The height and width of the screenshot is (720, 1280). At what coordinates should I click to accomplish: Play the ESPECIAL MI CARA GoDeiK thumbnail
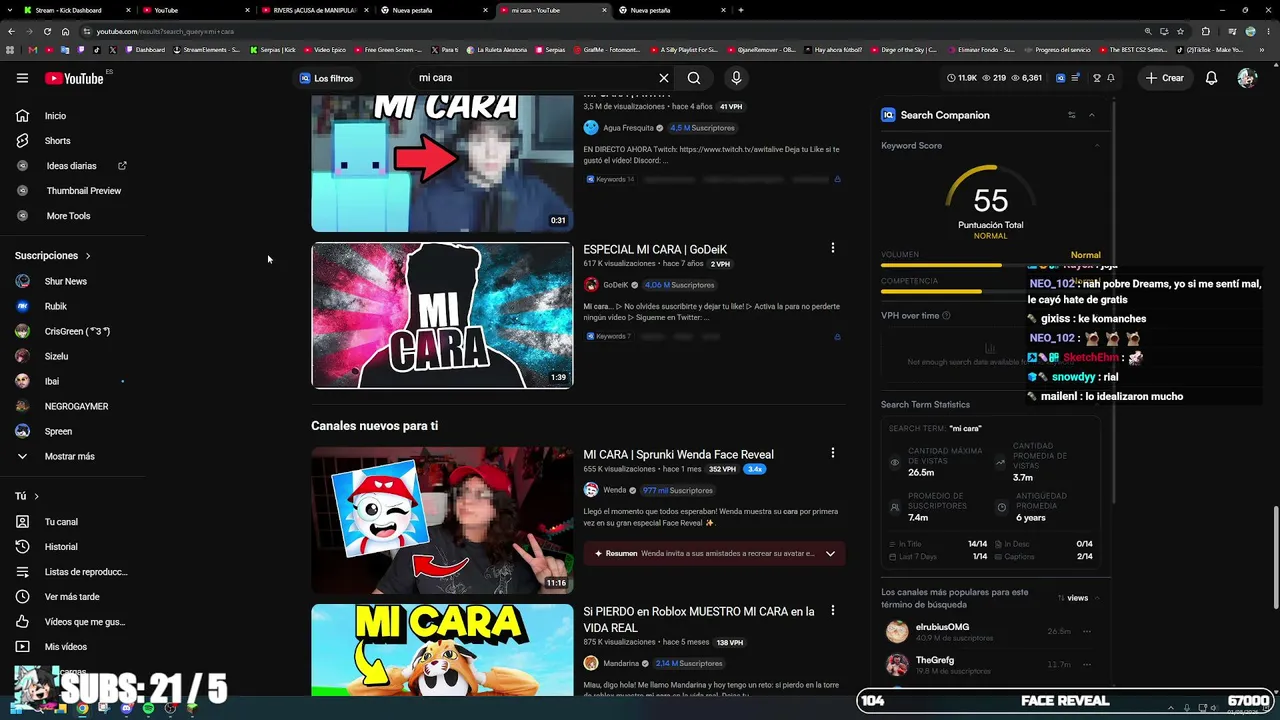point(442,315)
